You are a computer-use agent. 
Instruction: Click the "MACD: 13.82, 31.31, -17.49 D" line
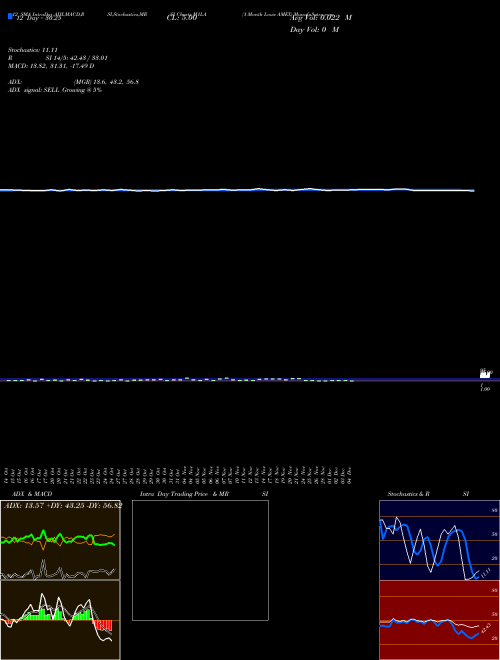(51, 66)
